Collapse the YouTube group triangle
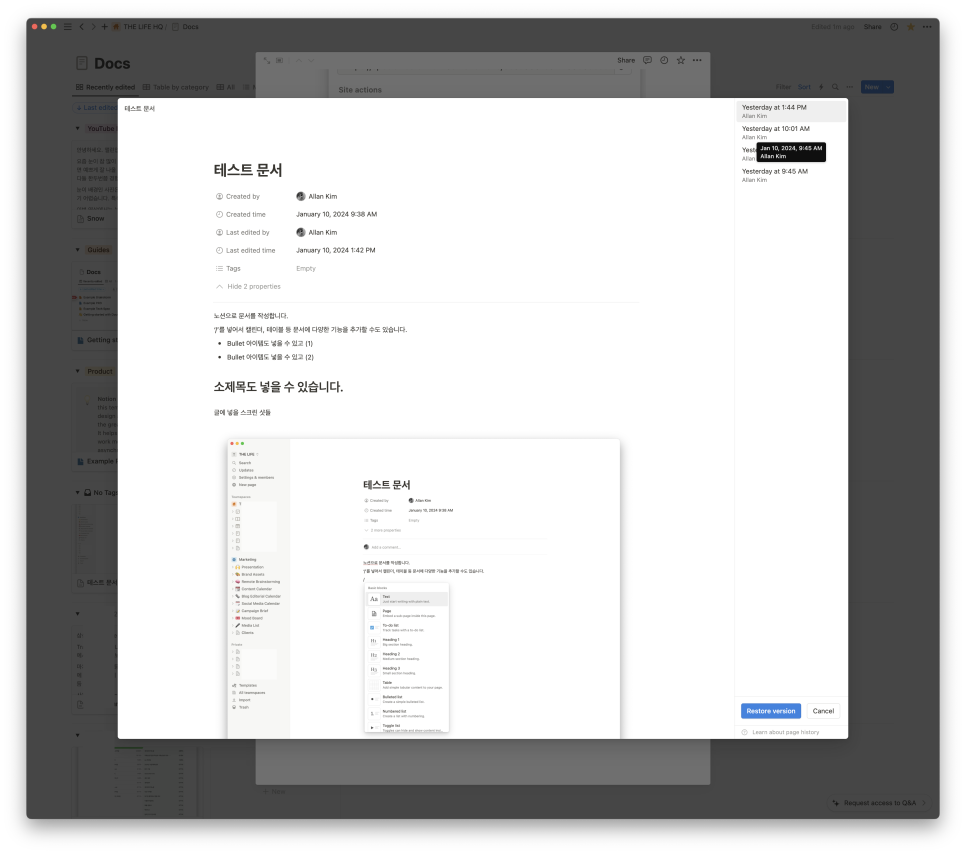966x854 pixels. (x=78, y=128)
